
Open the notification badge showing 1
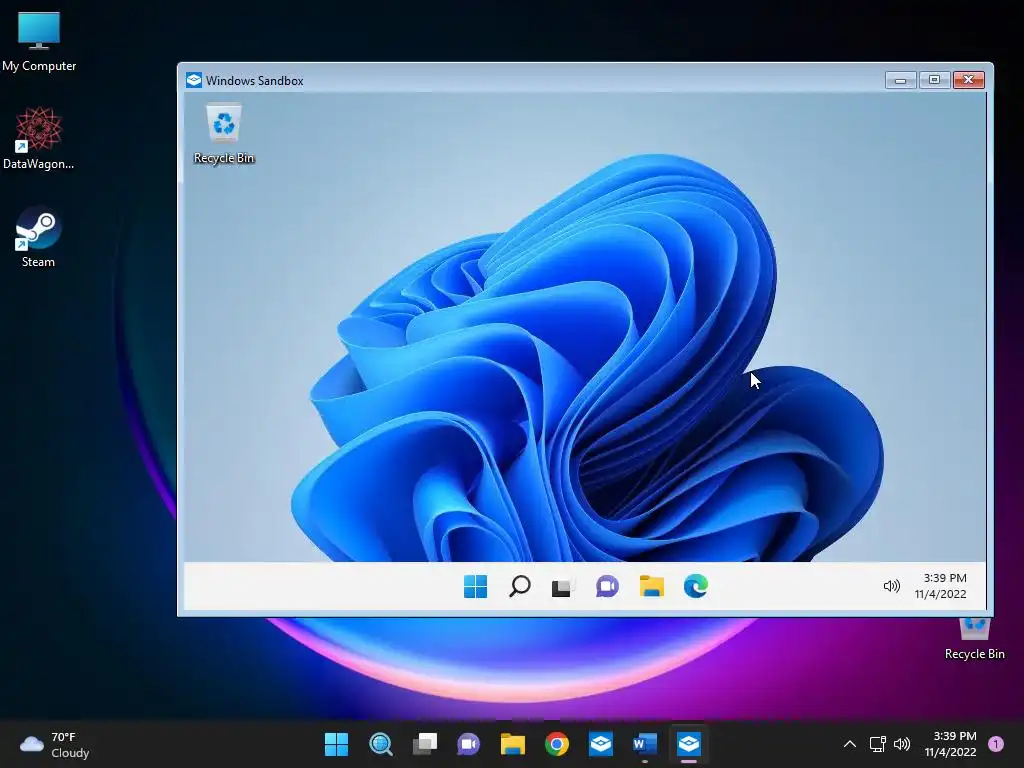[x=996, y=744]
